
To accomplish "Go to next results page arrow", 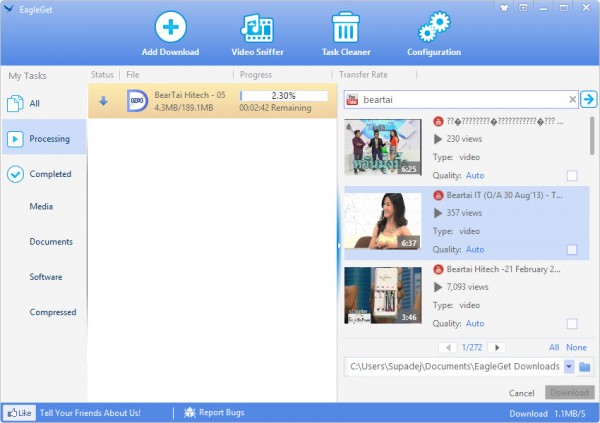I will [497, 348].
